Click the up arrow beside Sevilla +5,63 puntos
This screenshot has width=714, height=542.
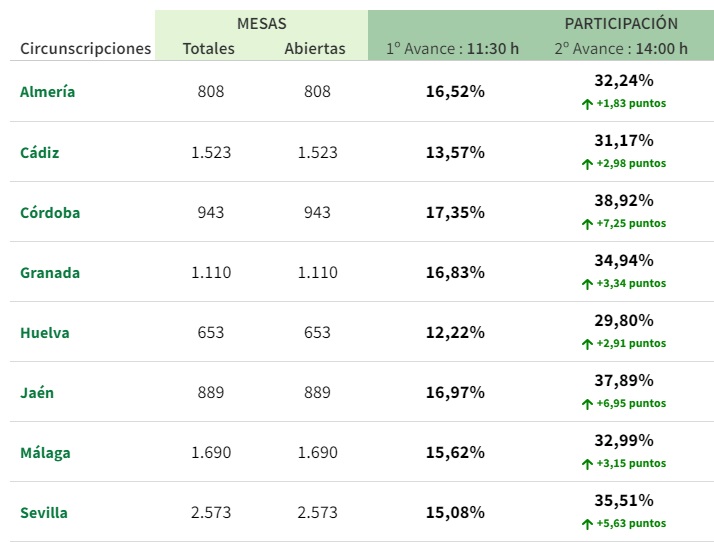click(x=587, y=524)
